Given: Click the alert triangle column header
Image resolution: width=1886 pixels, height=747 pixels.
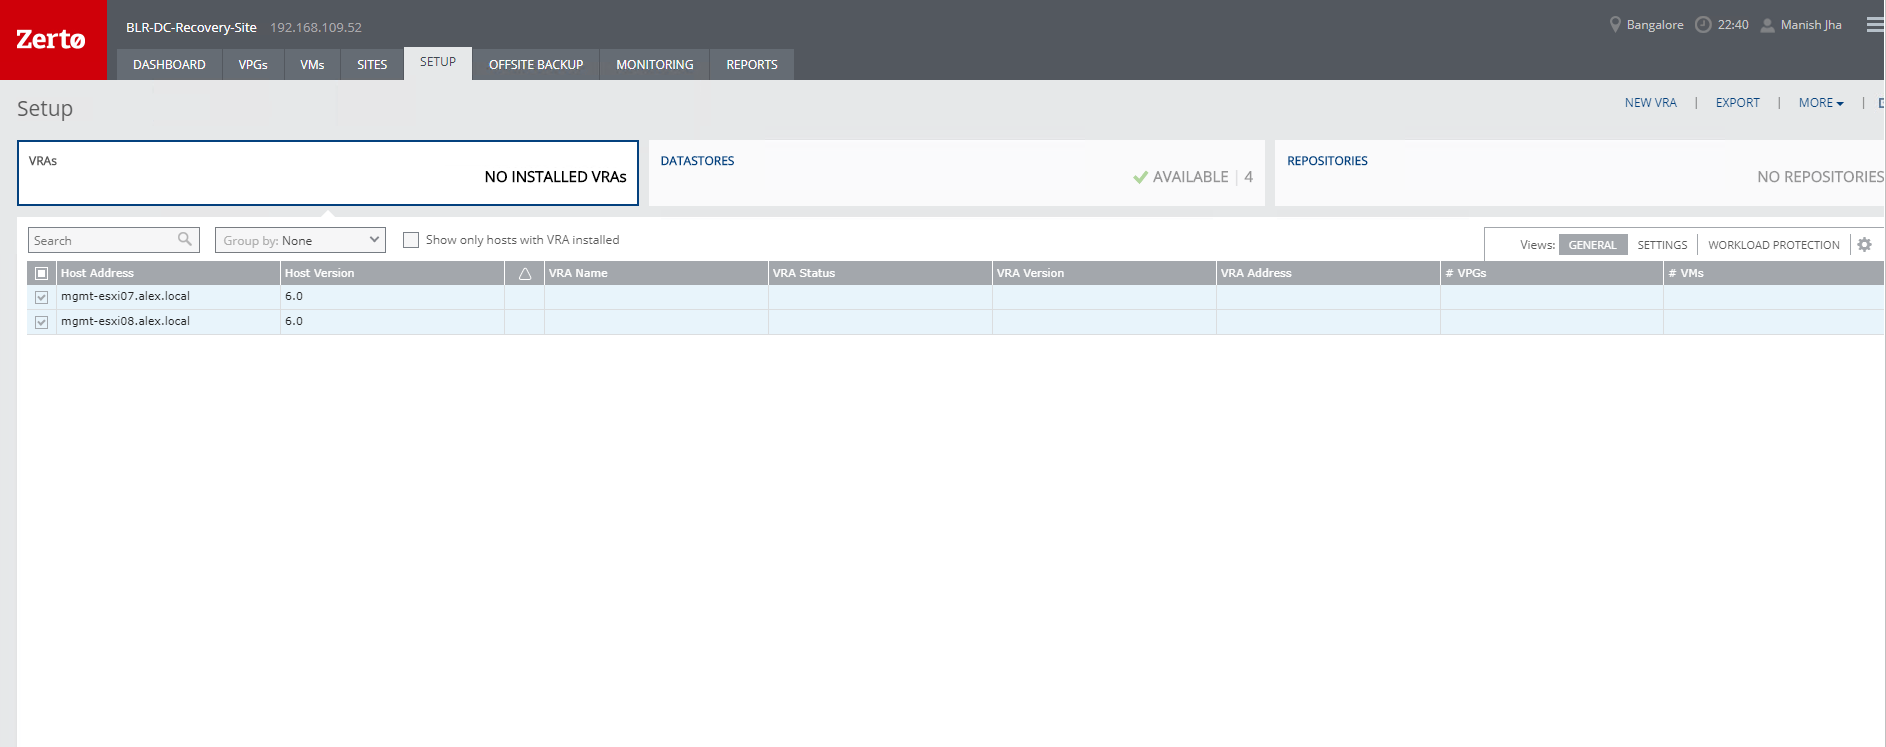Looking at the screenshot, I should tap(524, 273).
